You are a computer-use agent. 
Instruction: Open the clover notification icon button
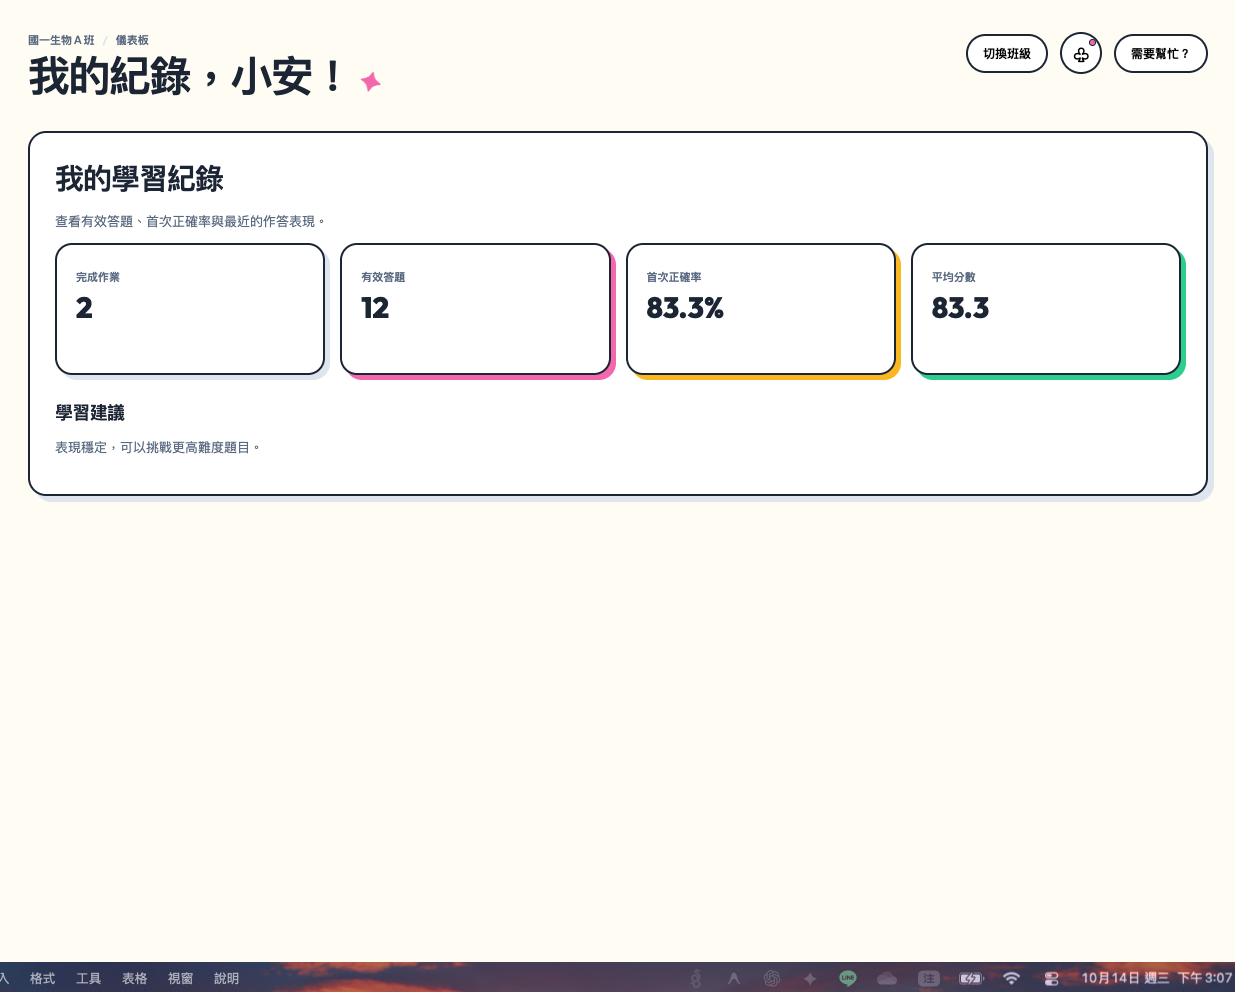tap(1081, 54)
